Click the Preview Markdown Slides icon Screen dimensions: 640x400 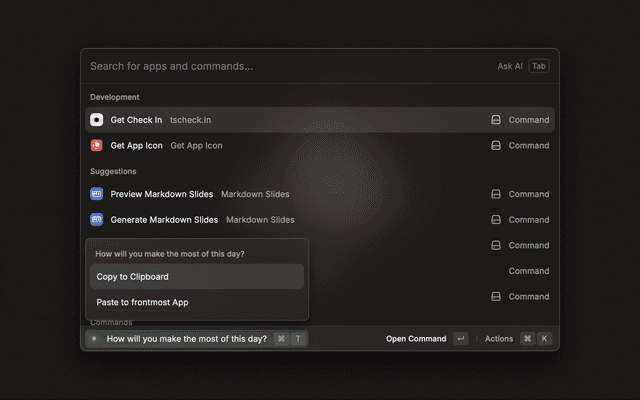click(x=97, y=194)
